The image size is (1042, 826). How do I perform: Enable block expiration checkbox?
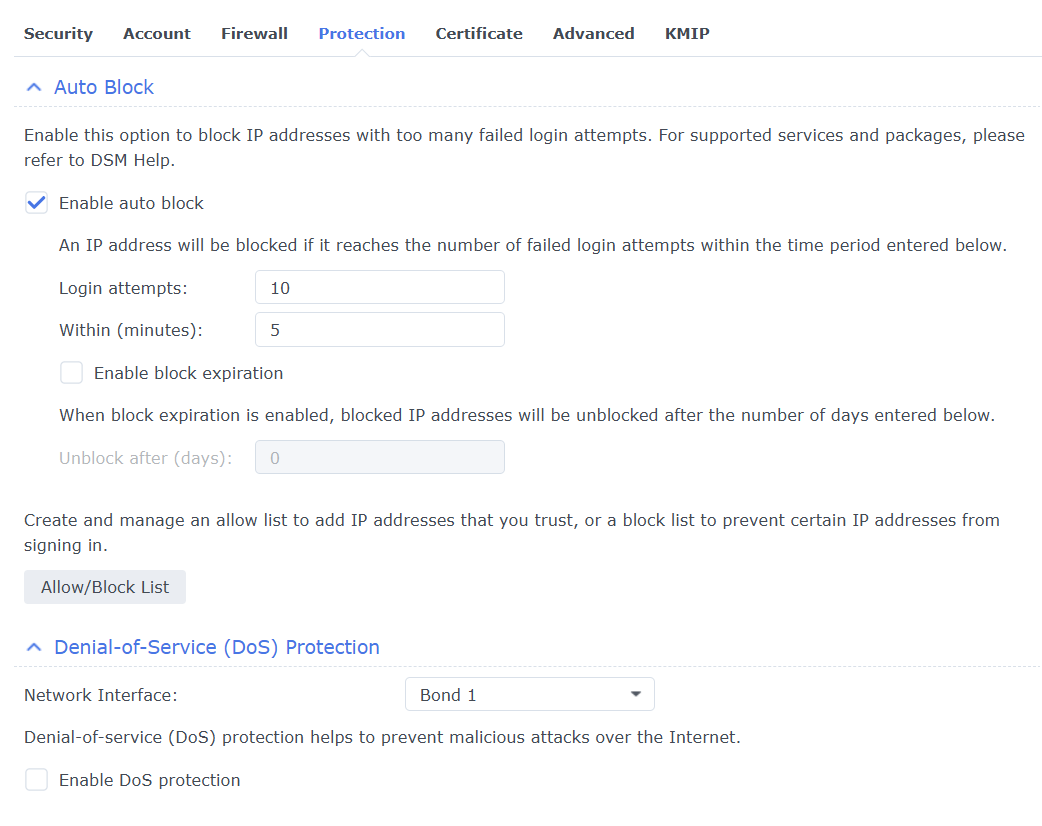coord(72,373)
